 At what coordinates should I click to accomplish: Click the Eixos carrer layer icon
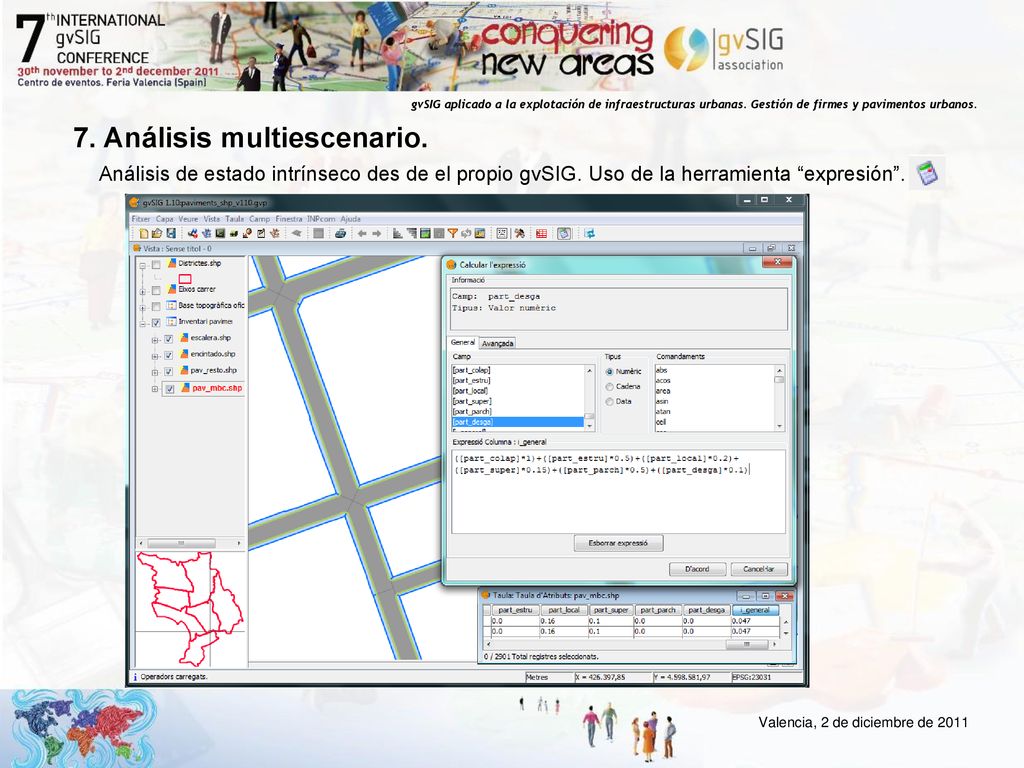point(172,289)
